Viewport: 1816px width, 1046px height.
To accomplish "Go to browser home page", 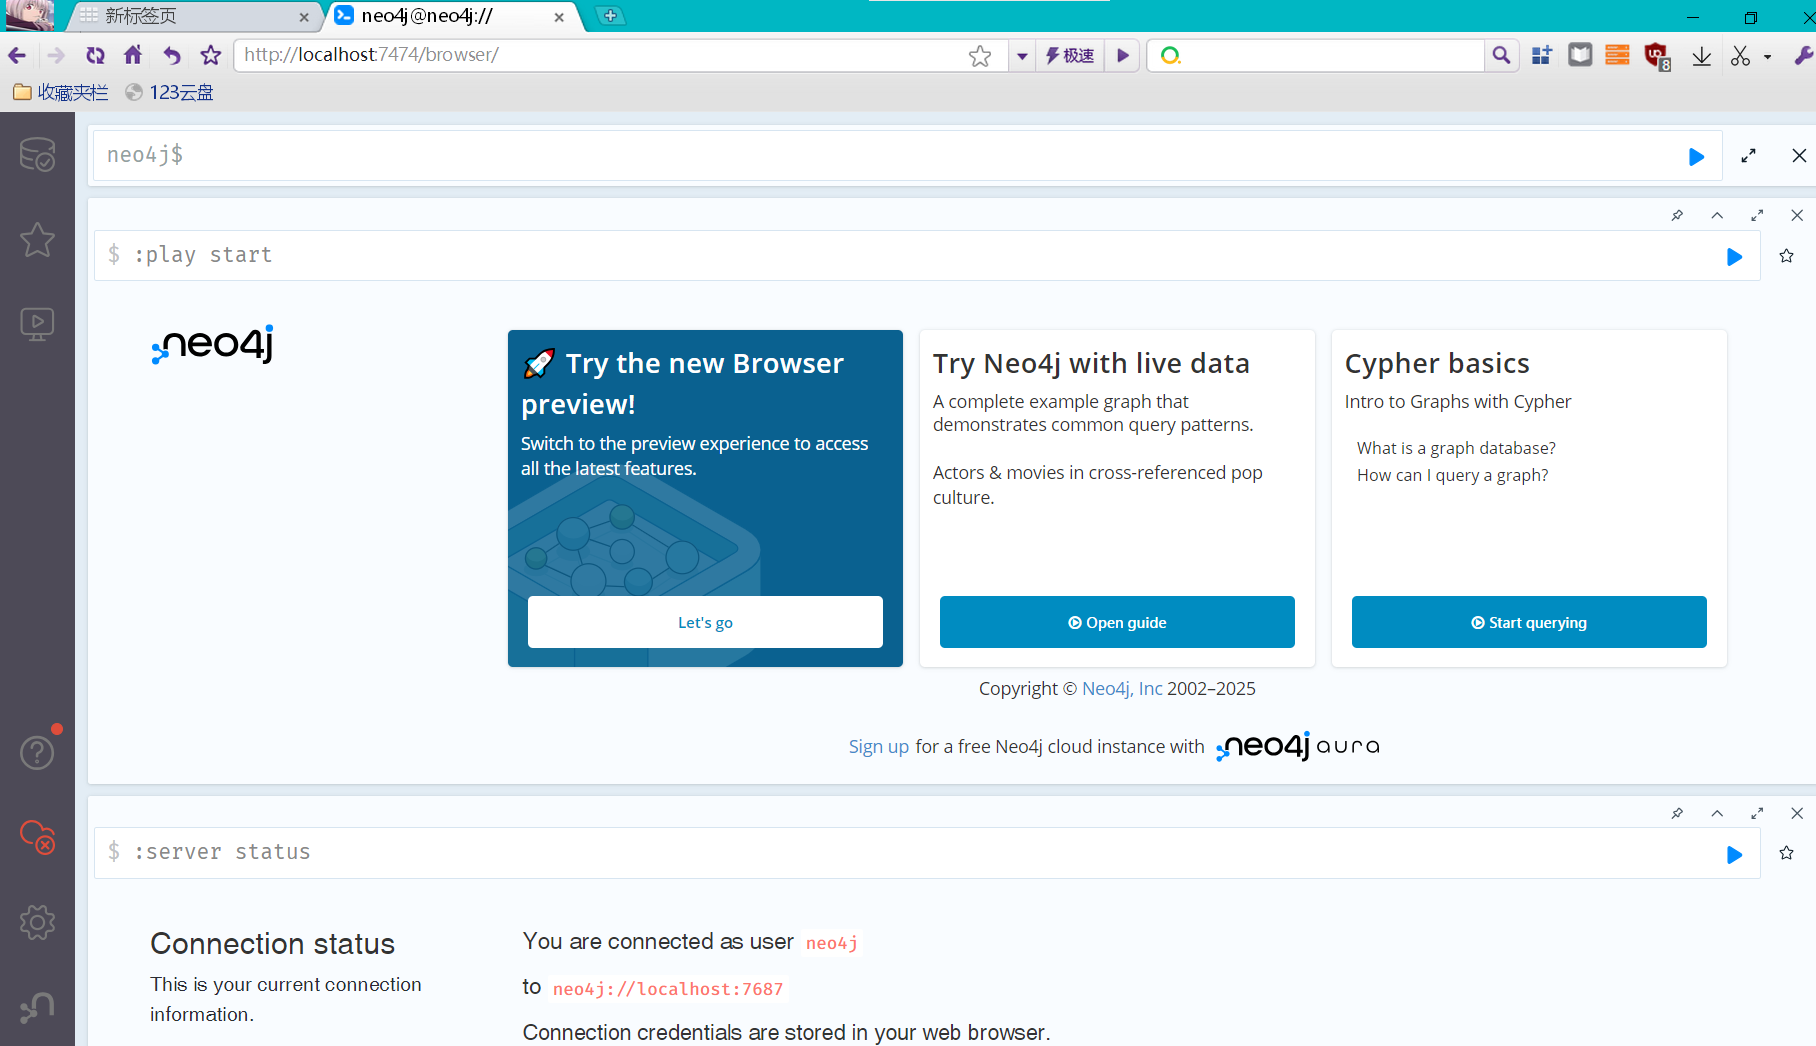I will coord(133,55).
